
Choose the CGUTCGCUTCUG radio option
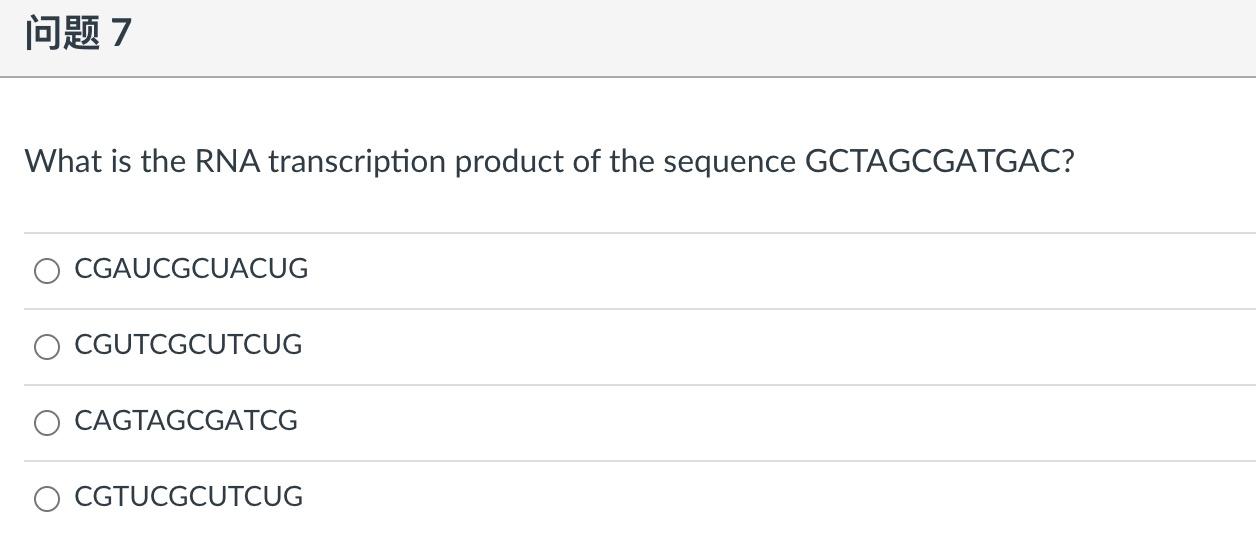(47, 347)
